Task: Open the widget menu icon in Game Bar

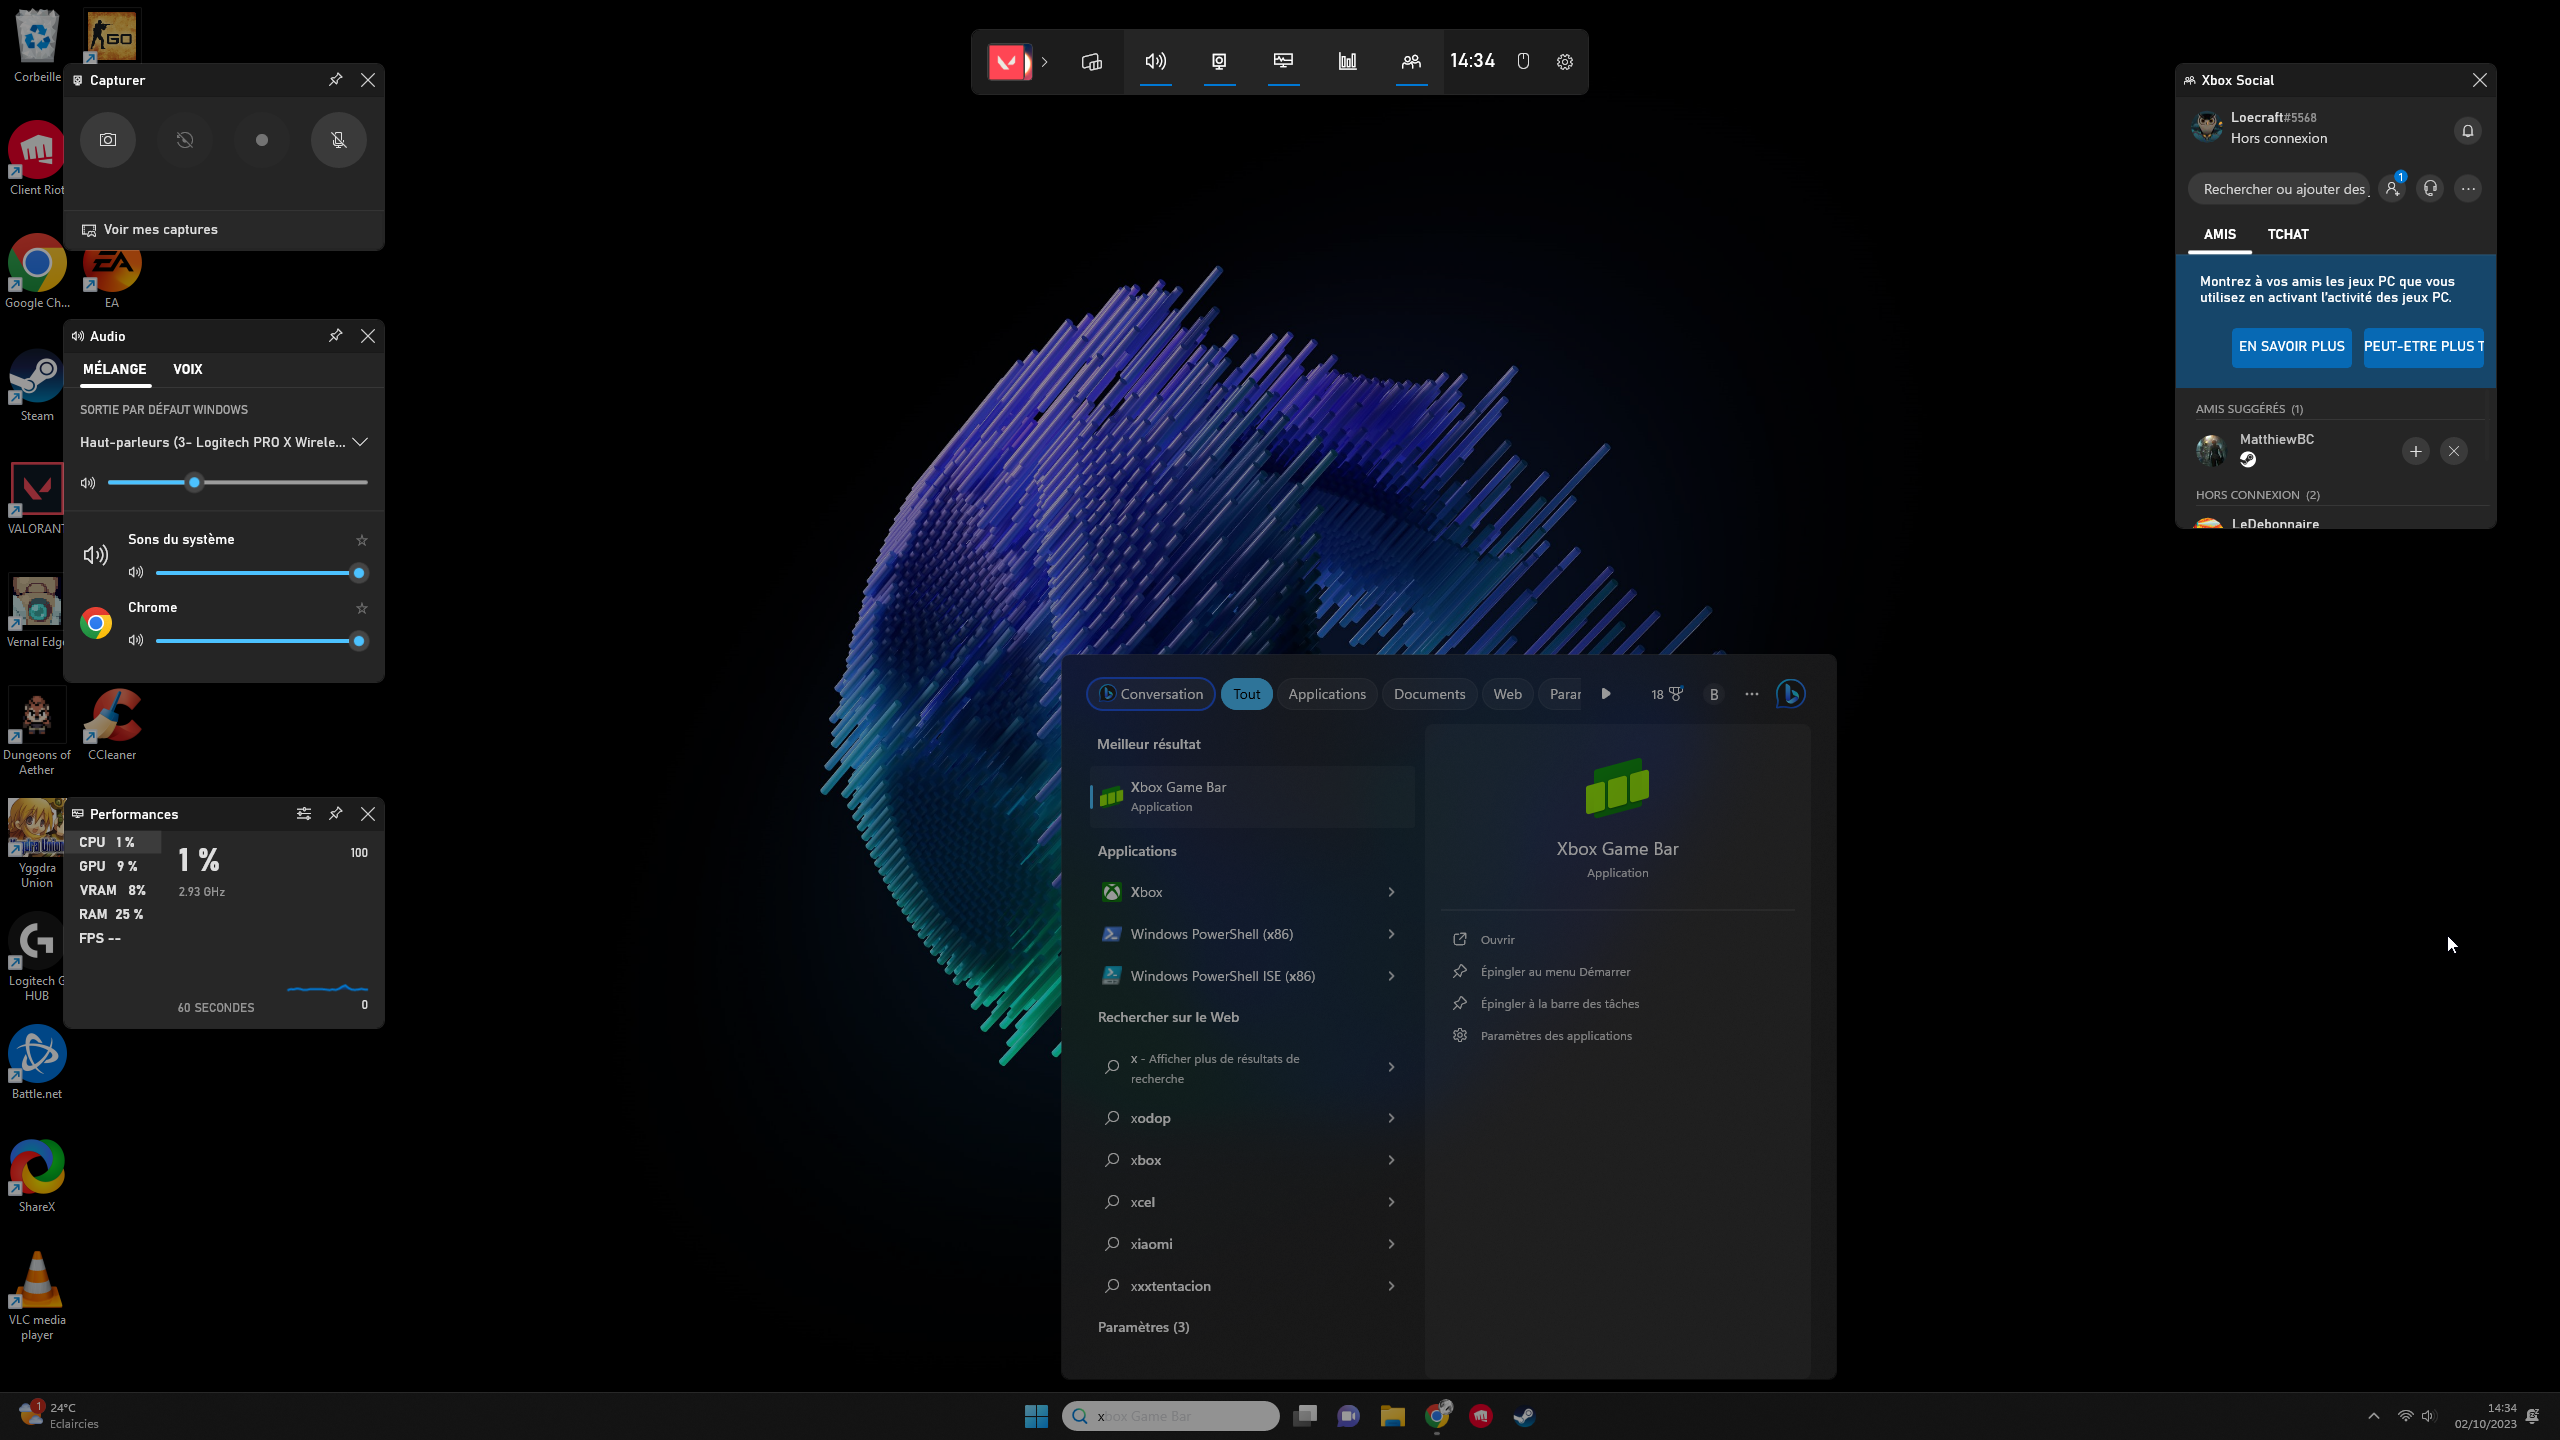Action: pyautogui.click(x=1092, y=62)
